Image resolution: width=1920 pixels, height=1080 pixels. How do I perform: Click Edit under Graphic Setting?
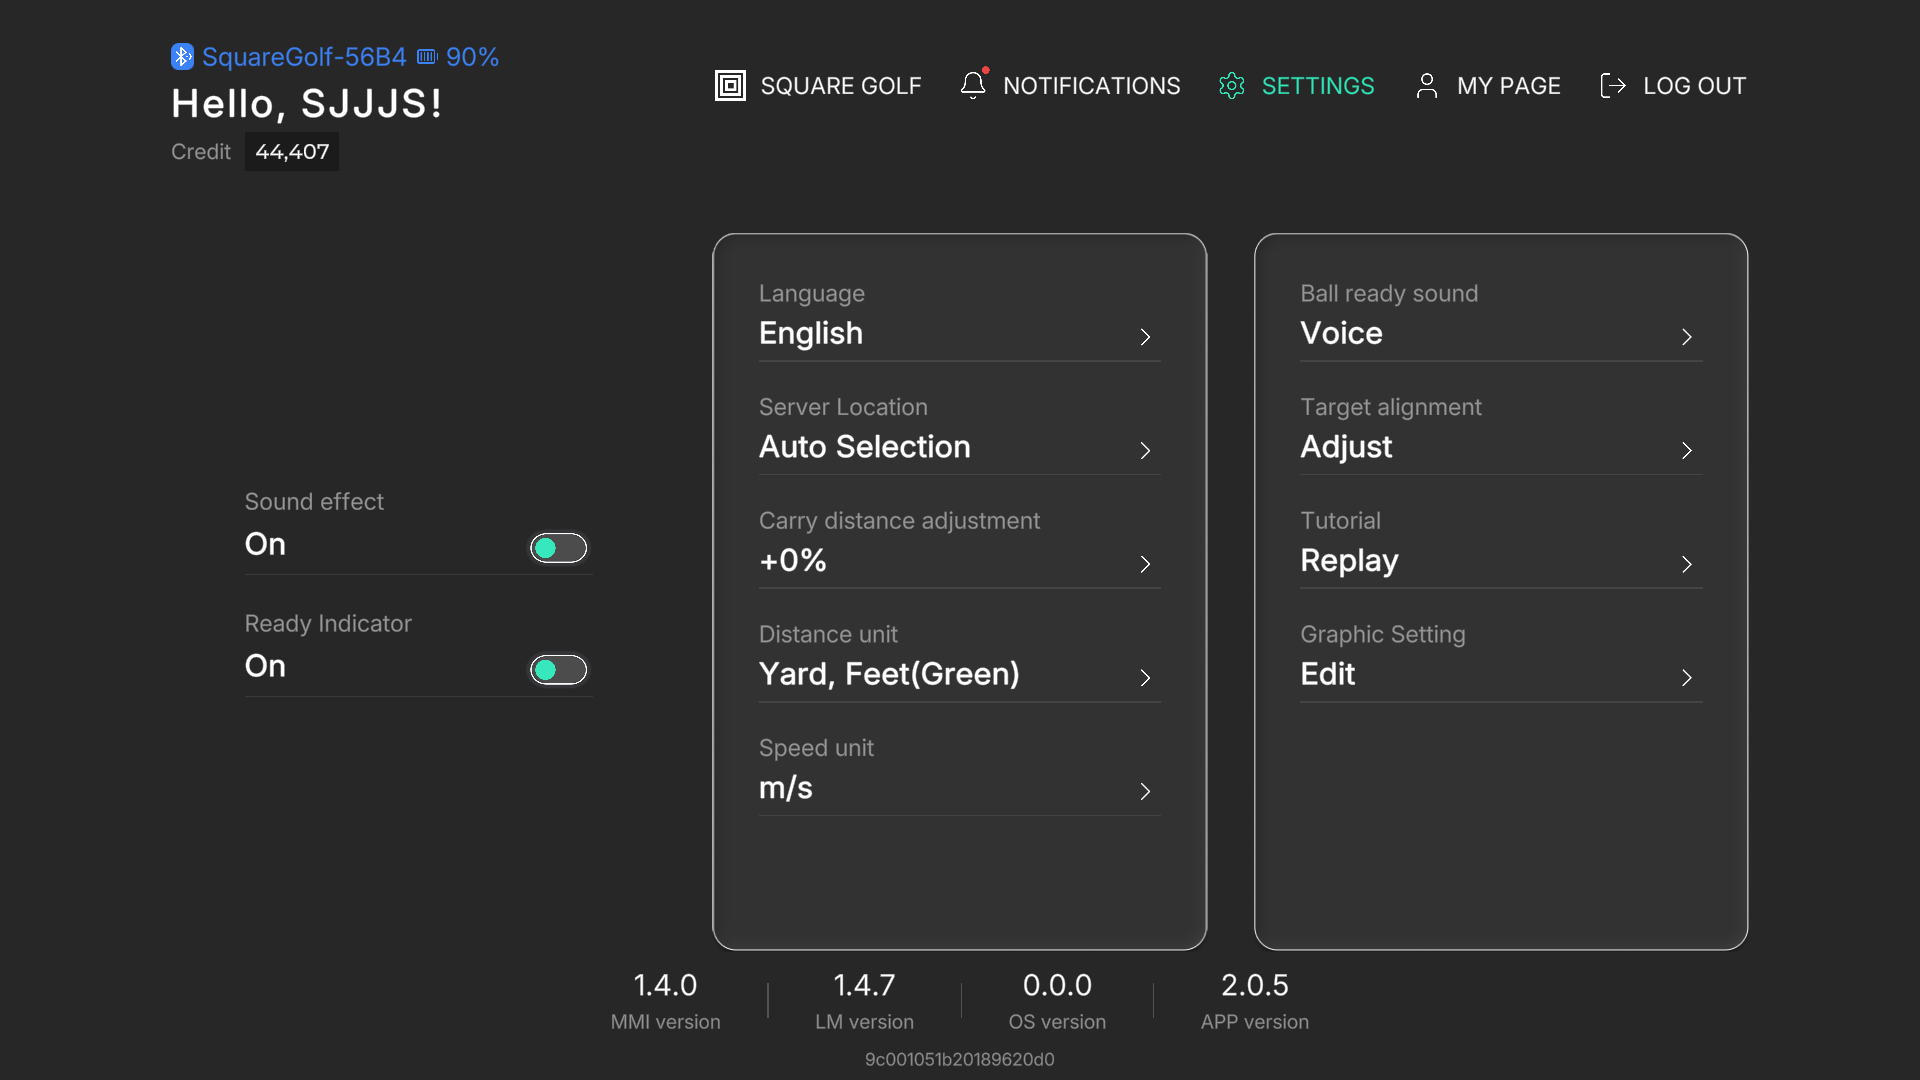pos(1327,674)
